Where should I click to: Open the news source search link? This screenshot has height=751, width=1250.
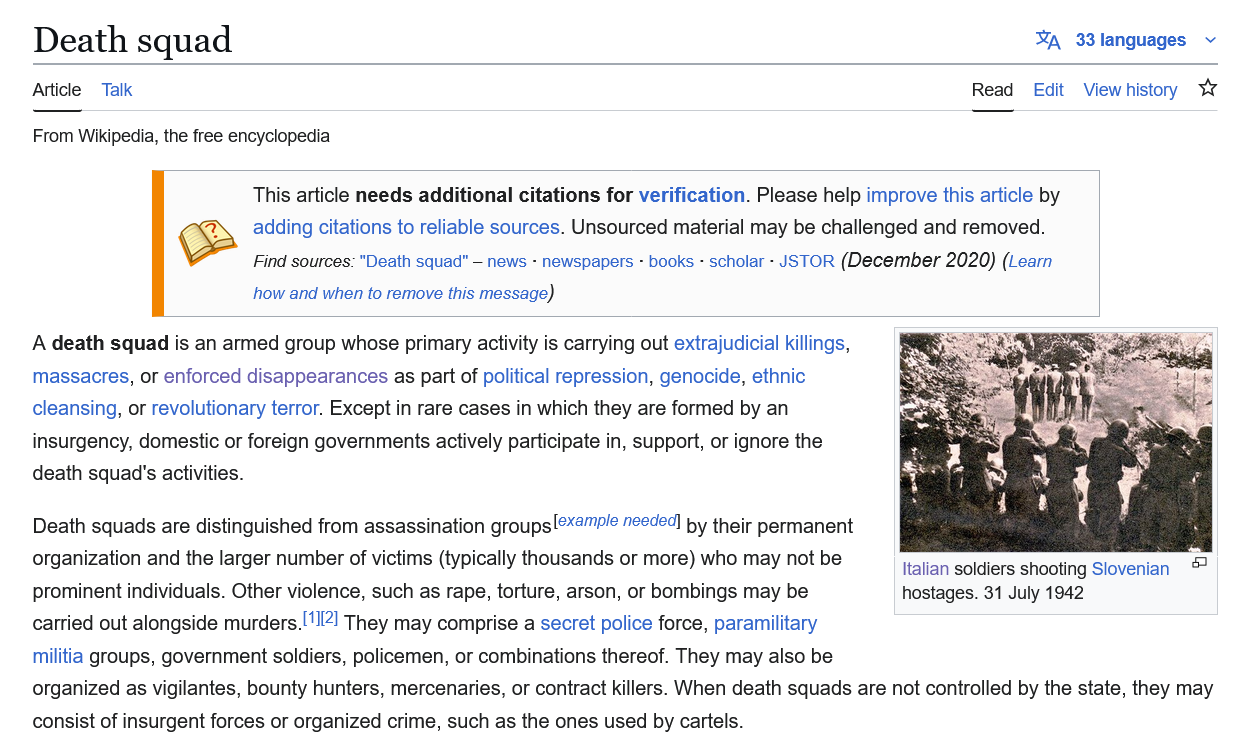[507, 261]
